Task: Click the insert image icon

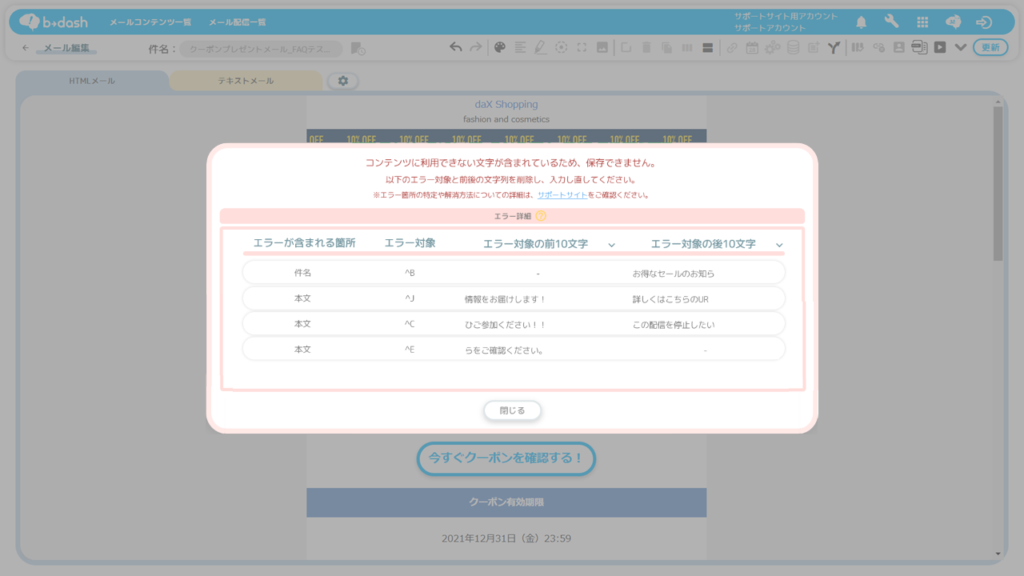Action: point(602,47)
